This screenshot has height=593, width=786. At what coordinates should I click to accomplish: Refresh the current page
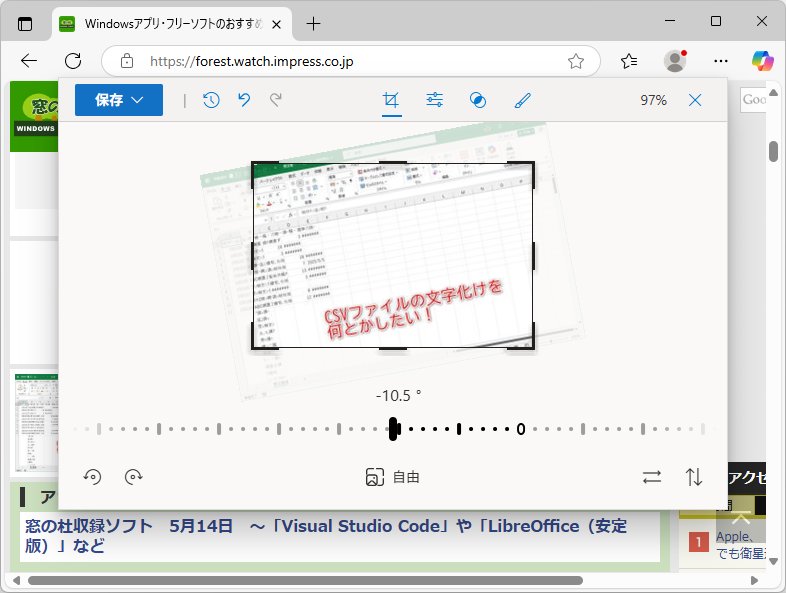pos(73,61)
